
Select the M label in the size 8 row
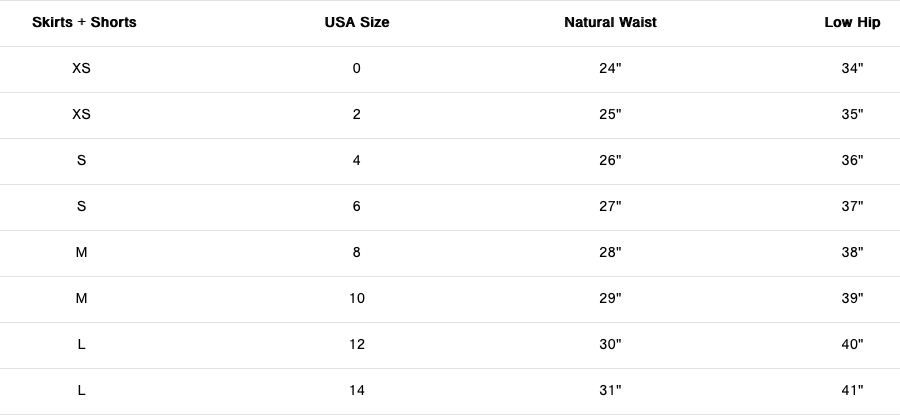(82, 252)
